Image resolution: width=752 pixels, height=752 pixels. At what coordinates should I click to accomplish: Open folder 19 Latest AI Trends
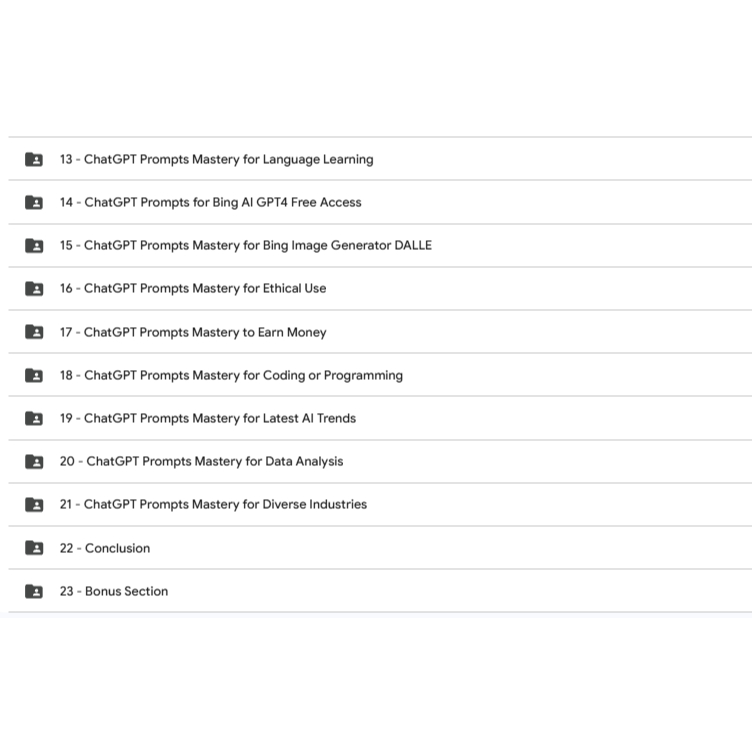point(207,418)
